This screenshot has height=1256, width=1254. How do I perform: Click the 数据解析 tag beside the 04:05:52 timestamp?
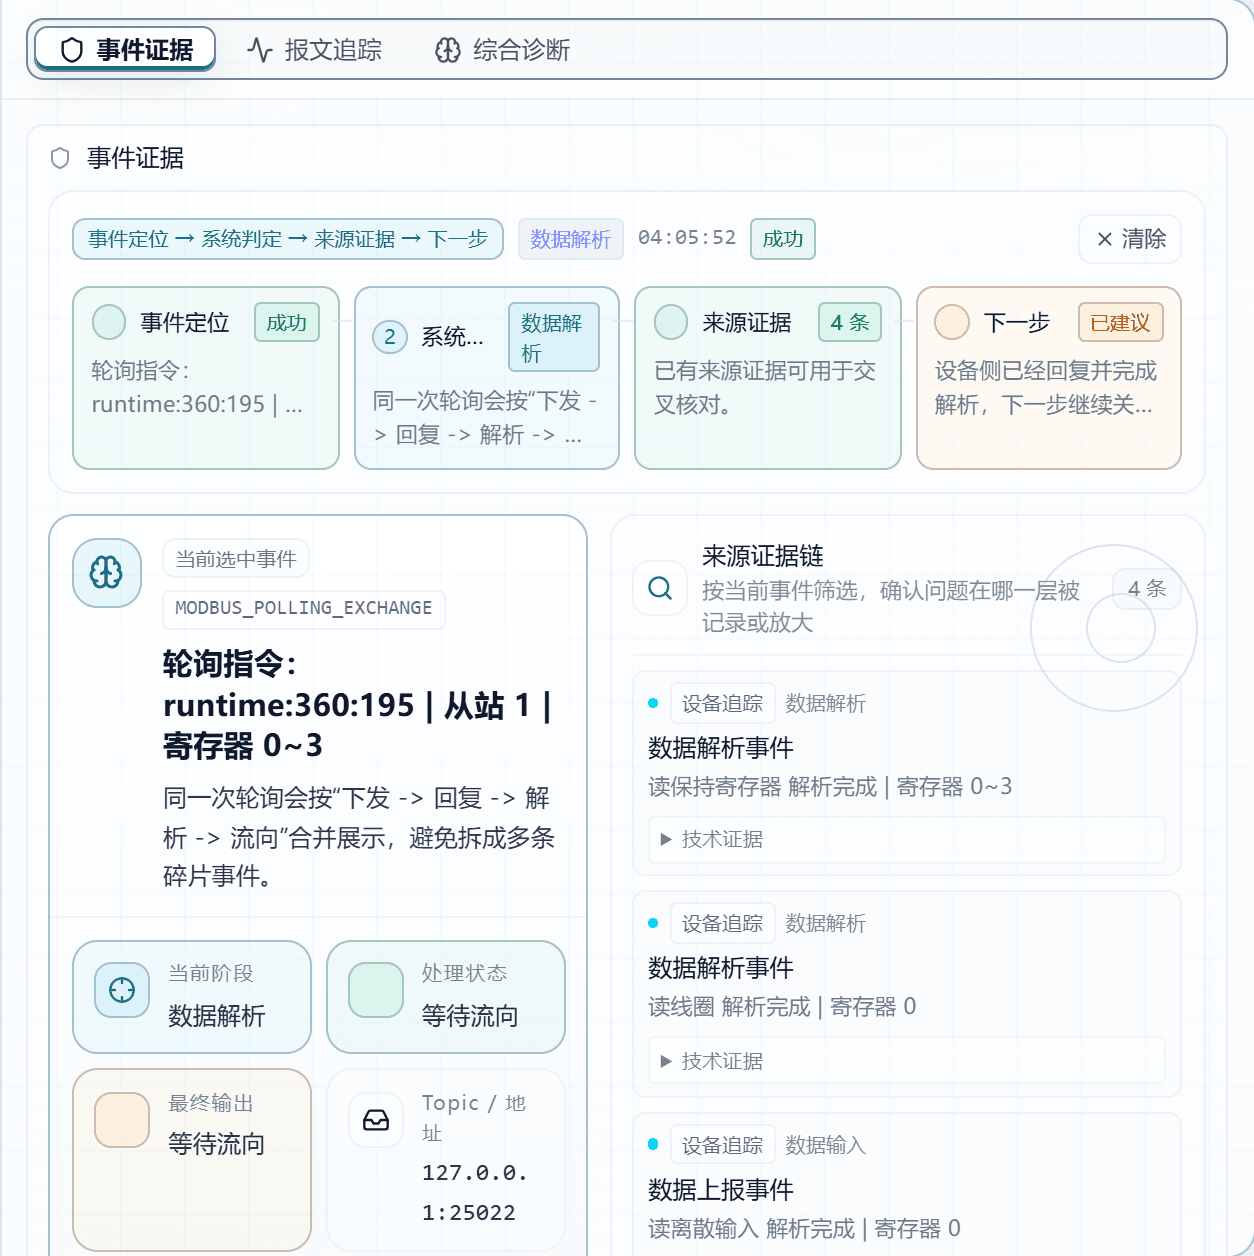[x=571, y=239]
